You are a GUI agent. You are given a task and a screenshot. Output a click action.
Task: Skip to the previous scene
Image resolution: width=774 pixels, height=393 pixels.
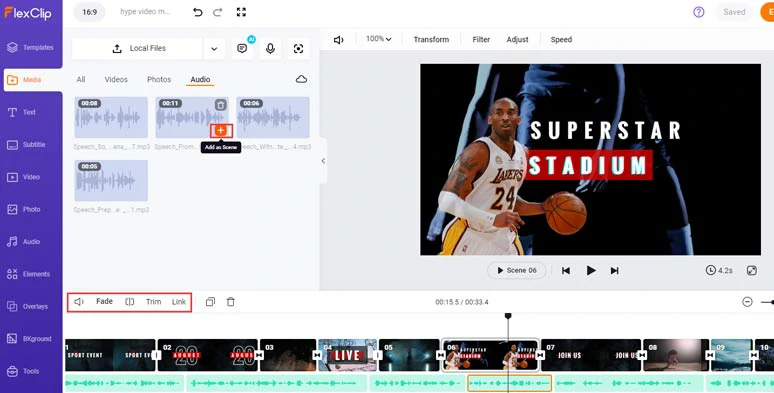(x=566, y=270)
